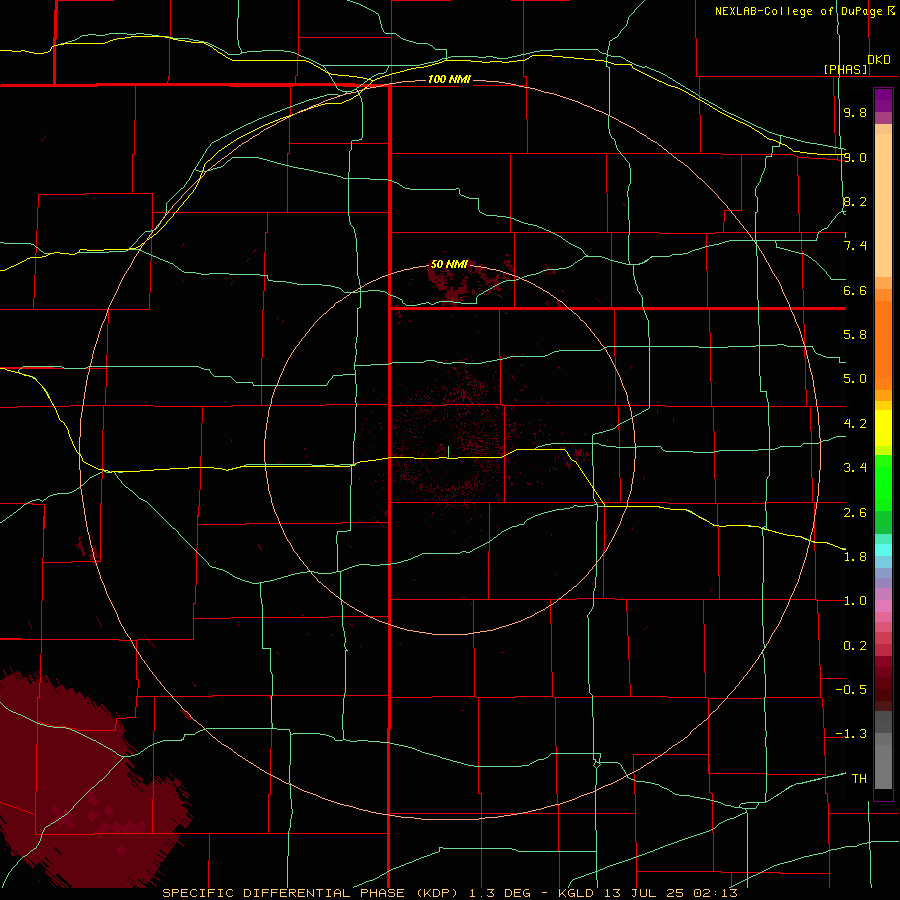
Task: Click the [PHAS] units label
Action: point(845,69)
